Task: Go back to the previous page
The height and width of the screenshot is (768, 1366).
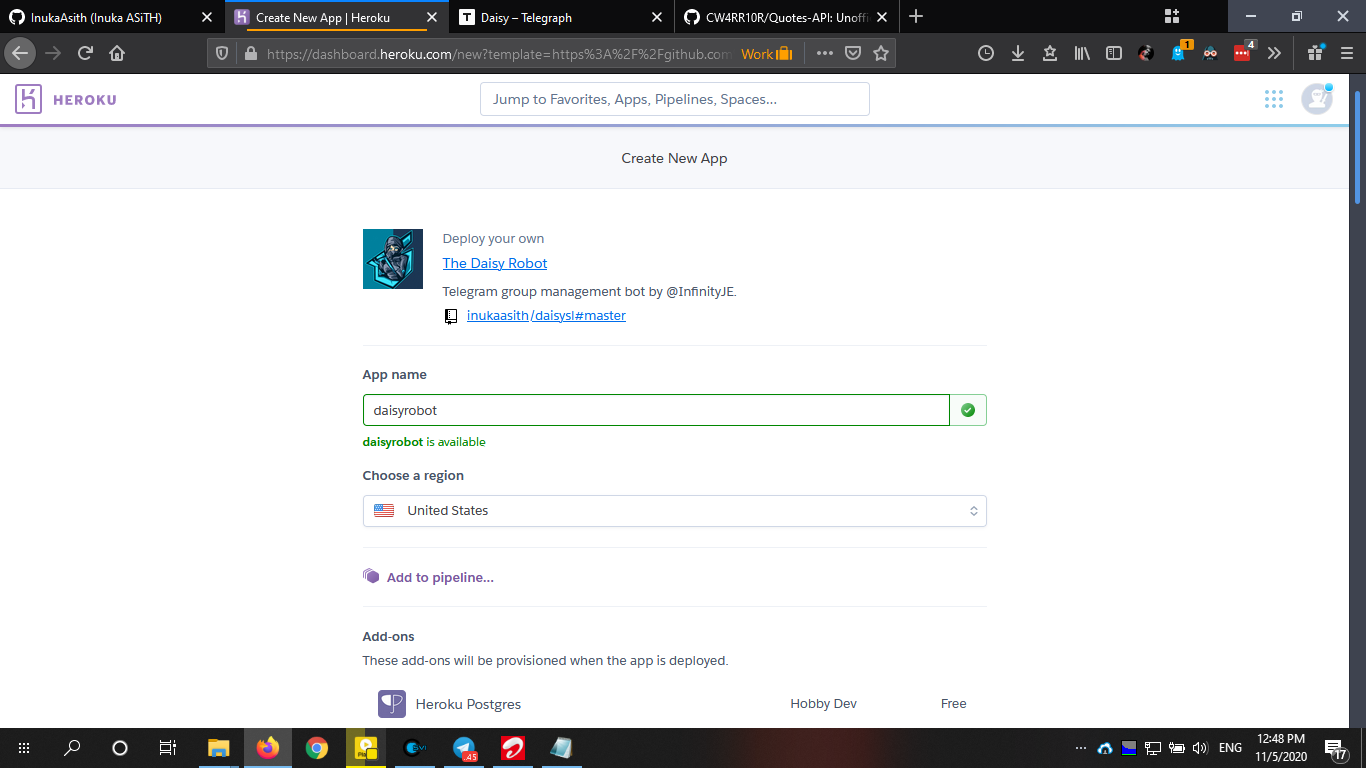Action: [21, 53]
